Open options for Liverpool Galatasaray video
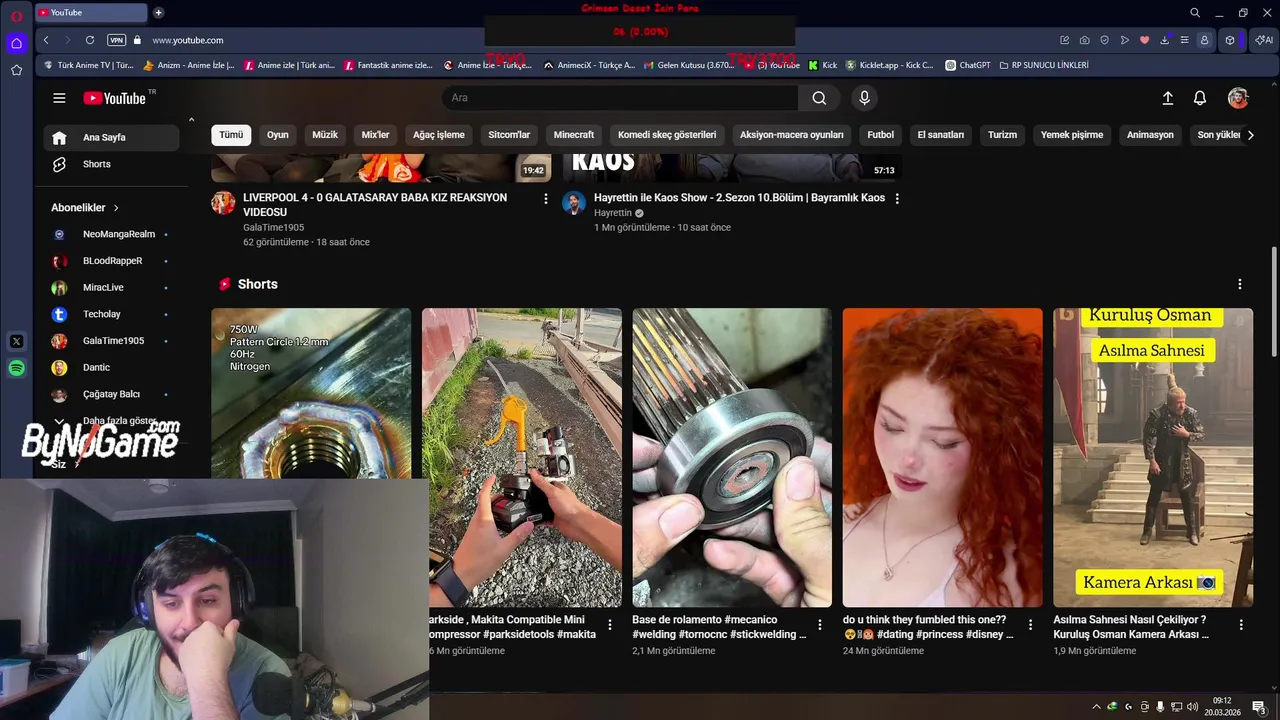Viewport: 1280px width, 720px height. coord(545,198)
